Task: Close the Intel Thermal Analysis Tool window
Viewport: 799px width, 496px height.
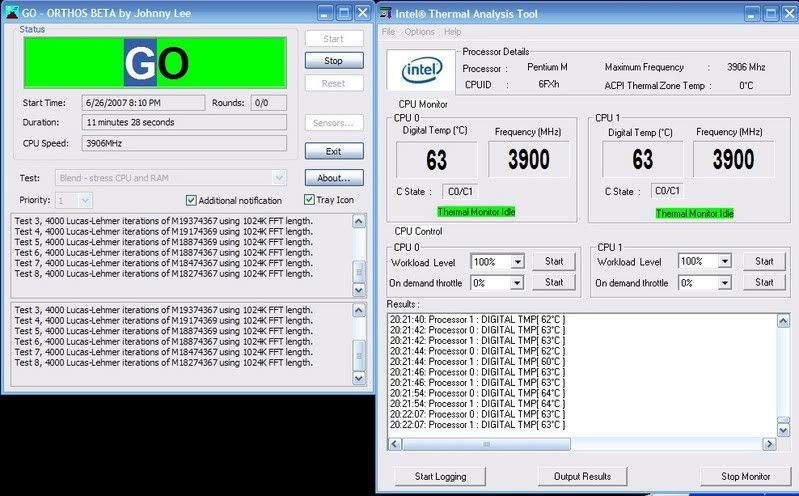Action: 789,14
